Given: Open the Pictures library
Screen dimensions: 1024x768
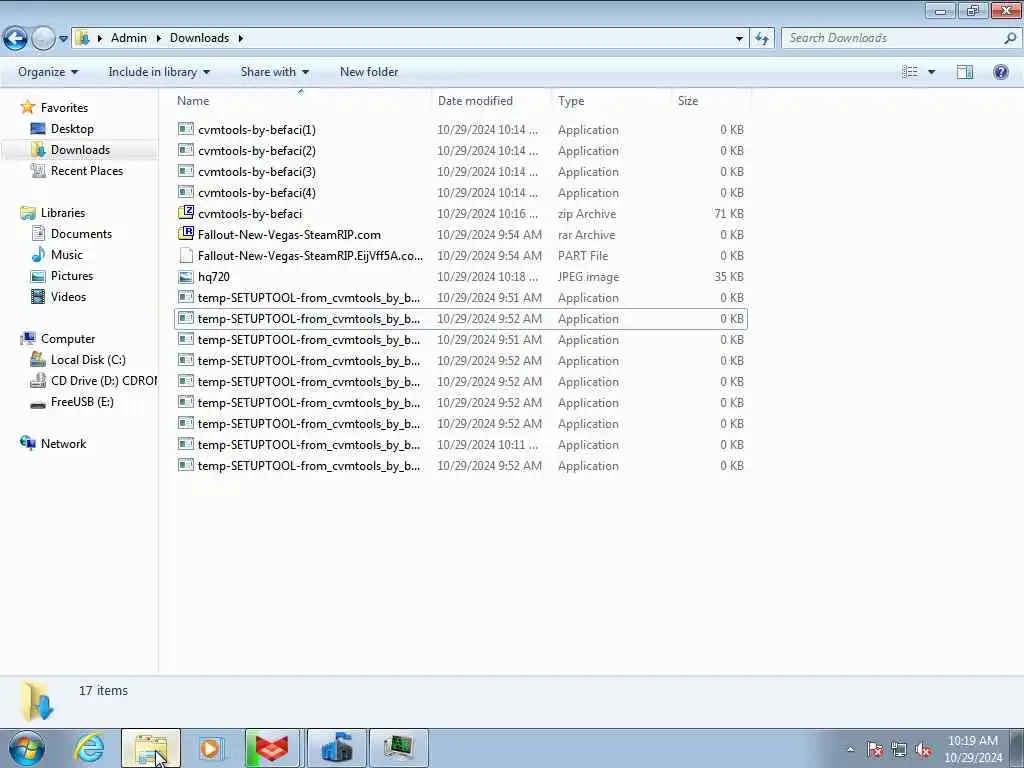Looking at the screenshot, I should pos(72,276).
